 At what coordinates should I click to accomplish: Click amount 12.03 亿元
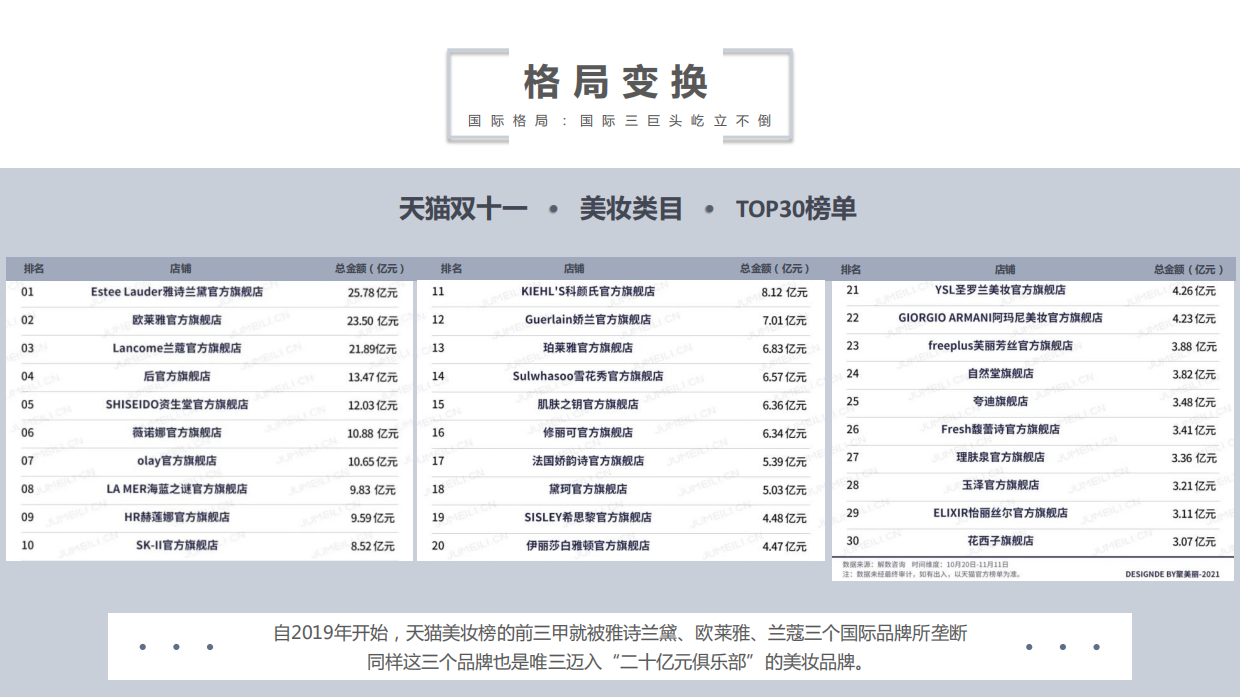373,405
